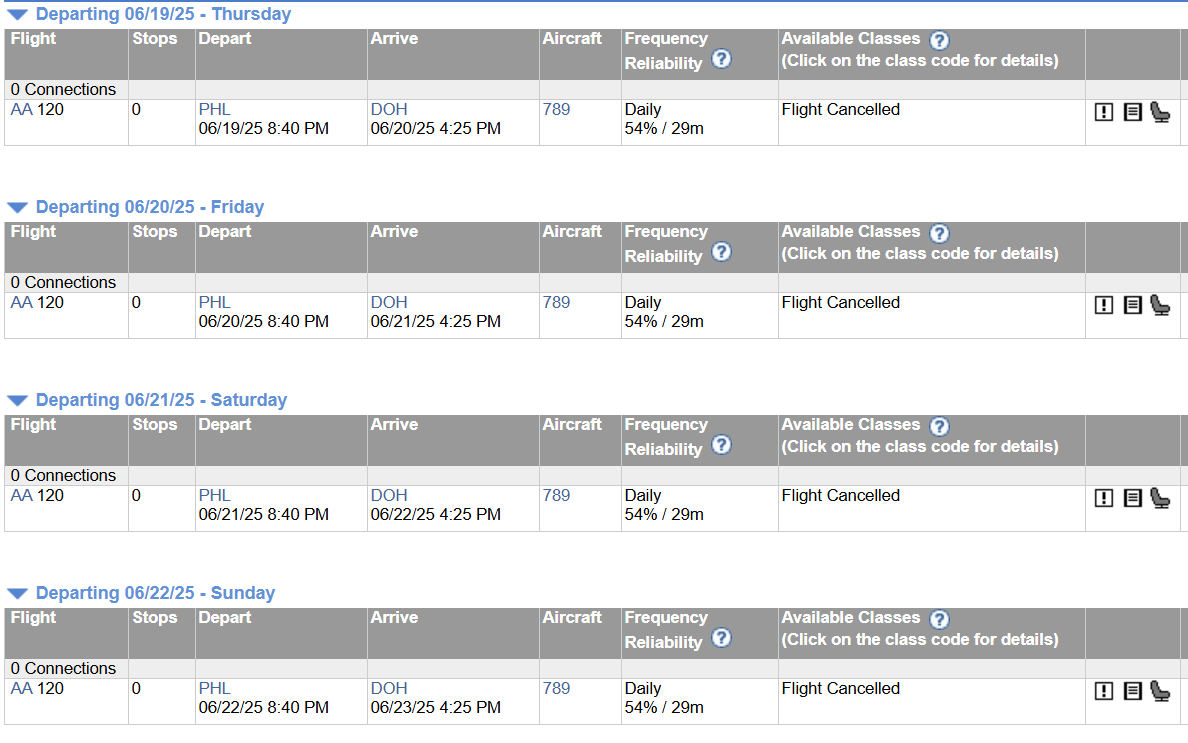Screen dimensions: 1188x743
Task: Collapse the Departing 06/20/25 Friday section
Action: coord(17,208)
